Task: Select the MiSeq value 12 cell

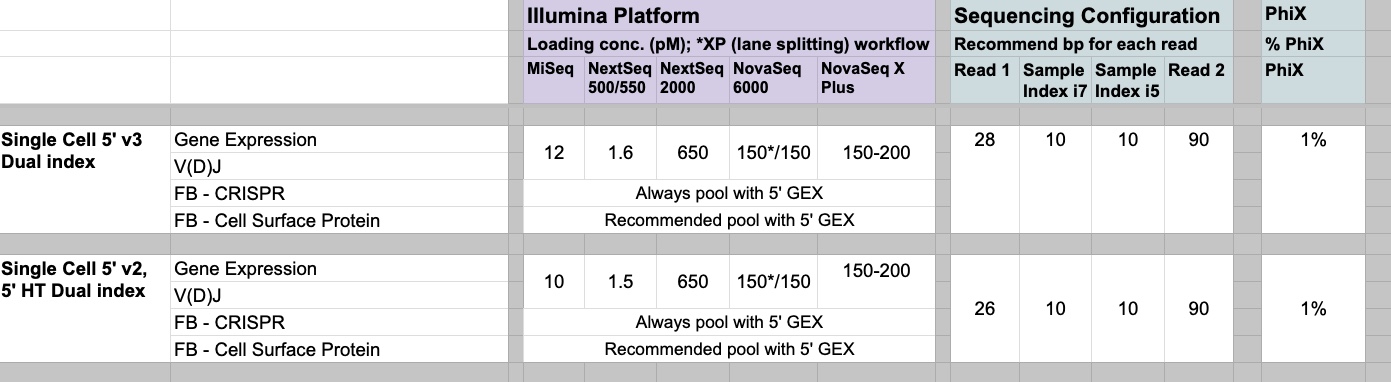Action: coord(554,153)
